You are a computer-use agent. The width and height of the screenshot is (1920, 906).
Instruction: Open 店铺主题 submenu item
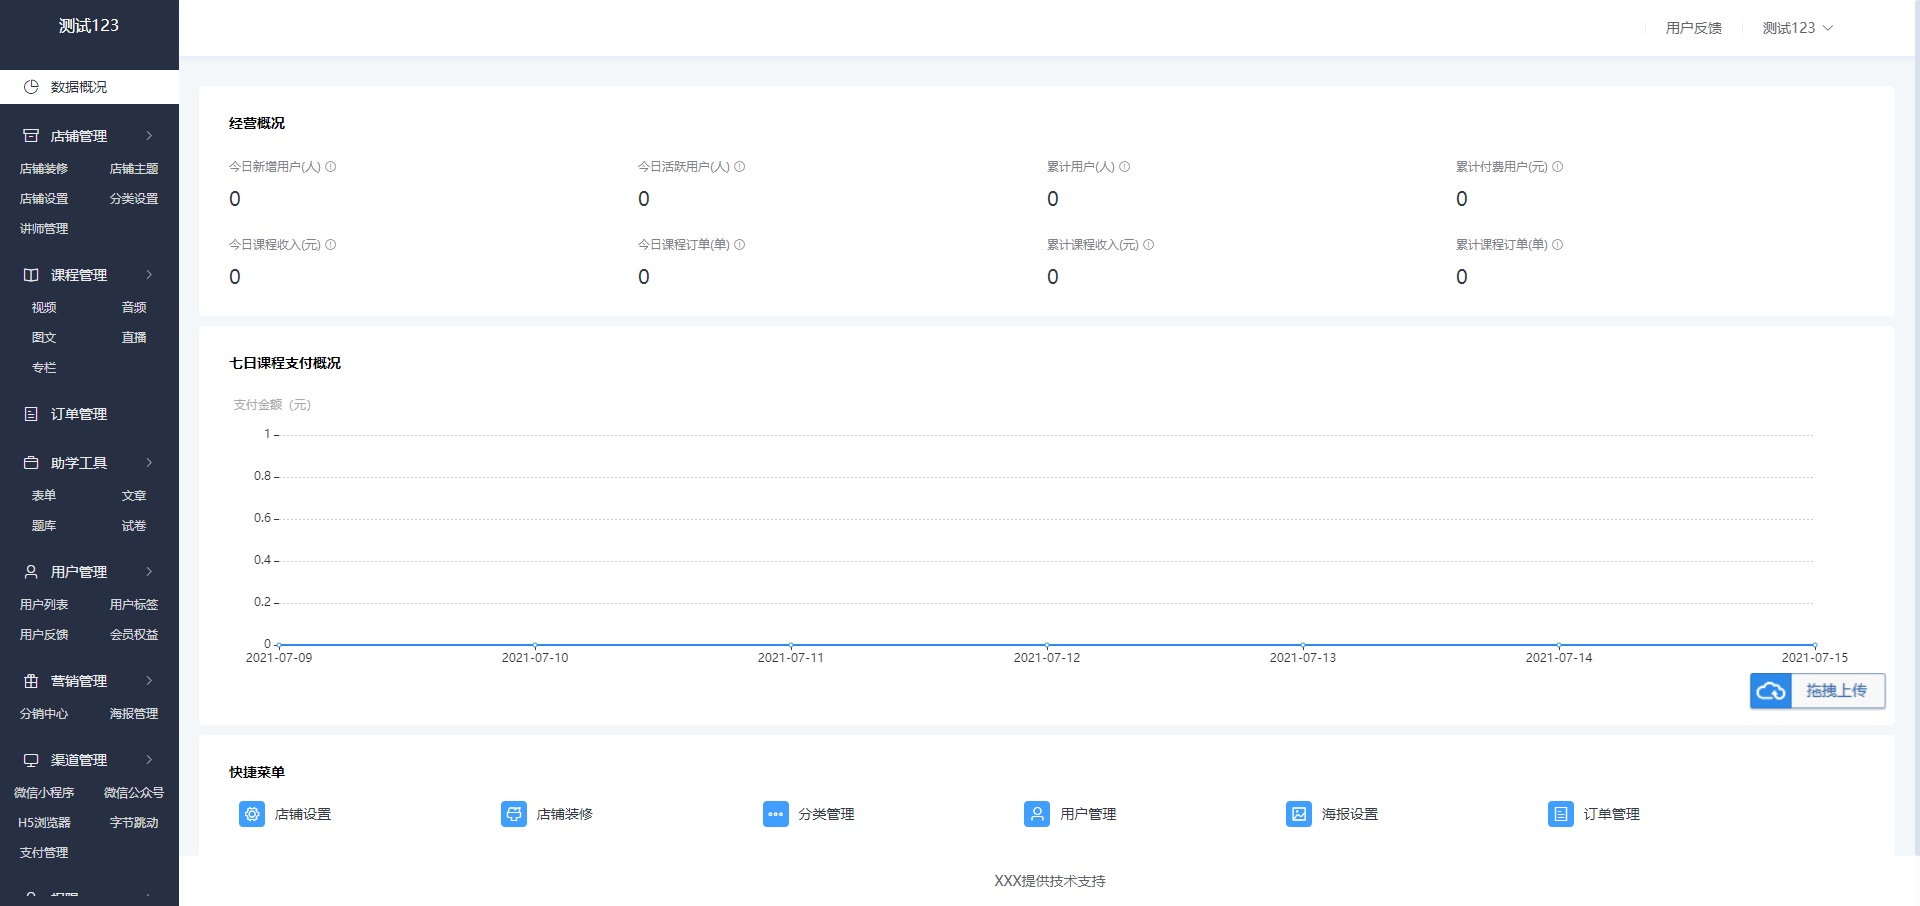(134, 169)
